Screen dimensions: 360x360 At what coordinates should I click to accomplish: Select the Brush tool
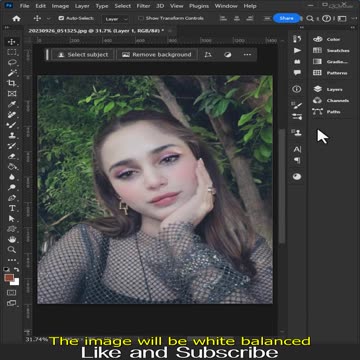tap(12, 125)
